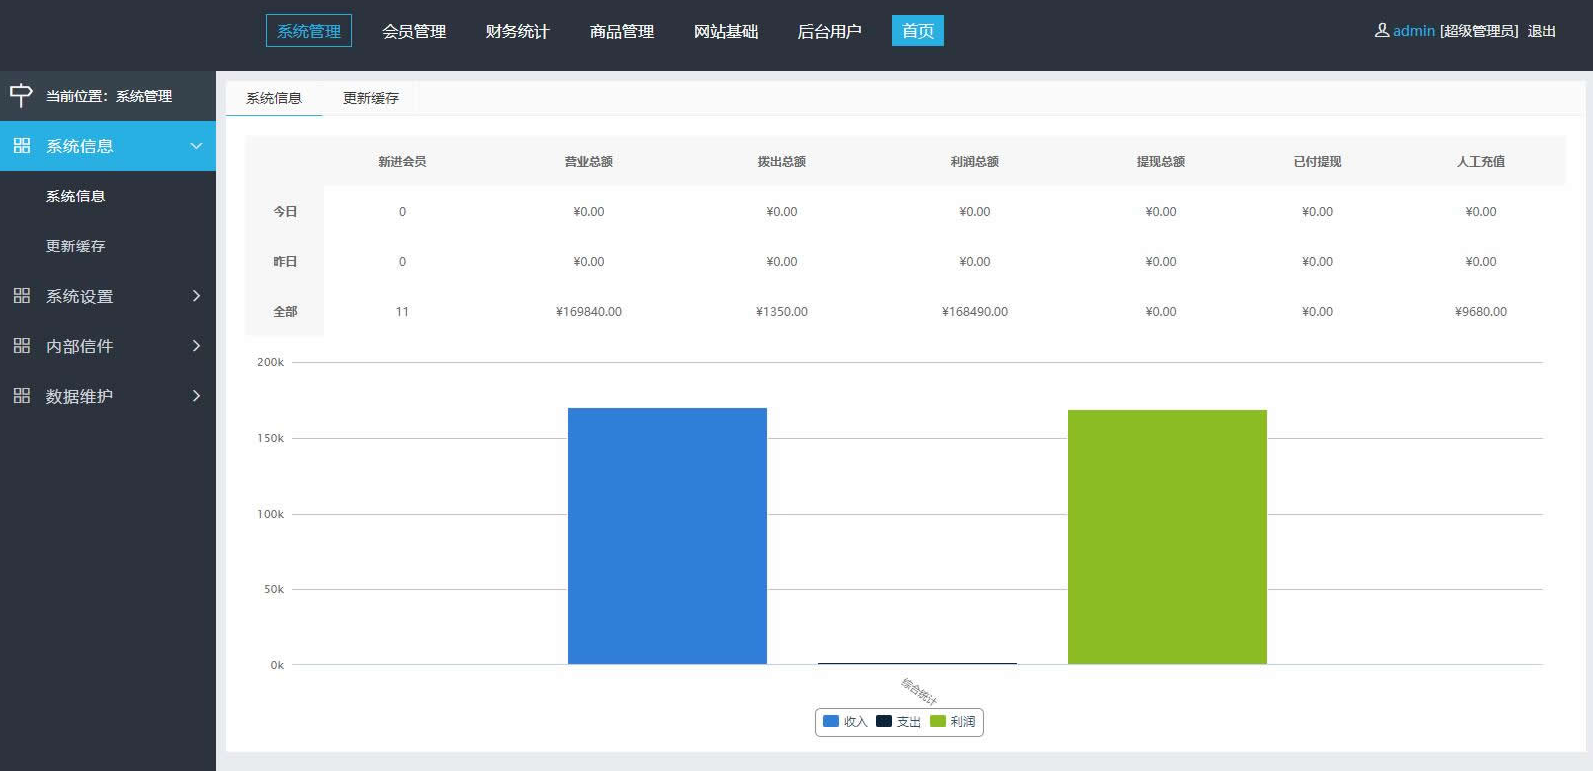Click the admin username link
This screenshot has width=1593, height=771.
pos(1414,31)
